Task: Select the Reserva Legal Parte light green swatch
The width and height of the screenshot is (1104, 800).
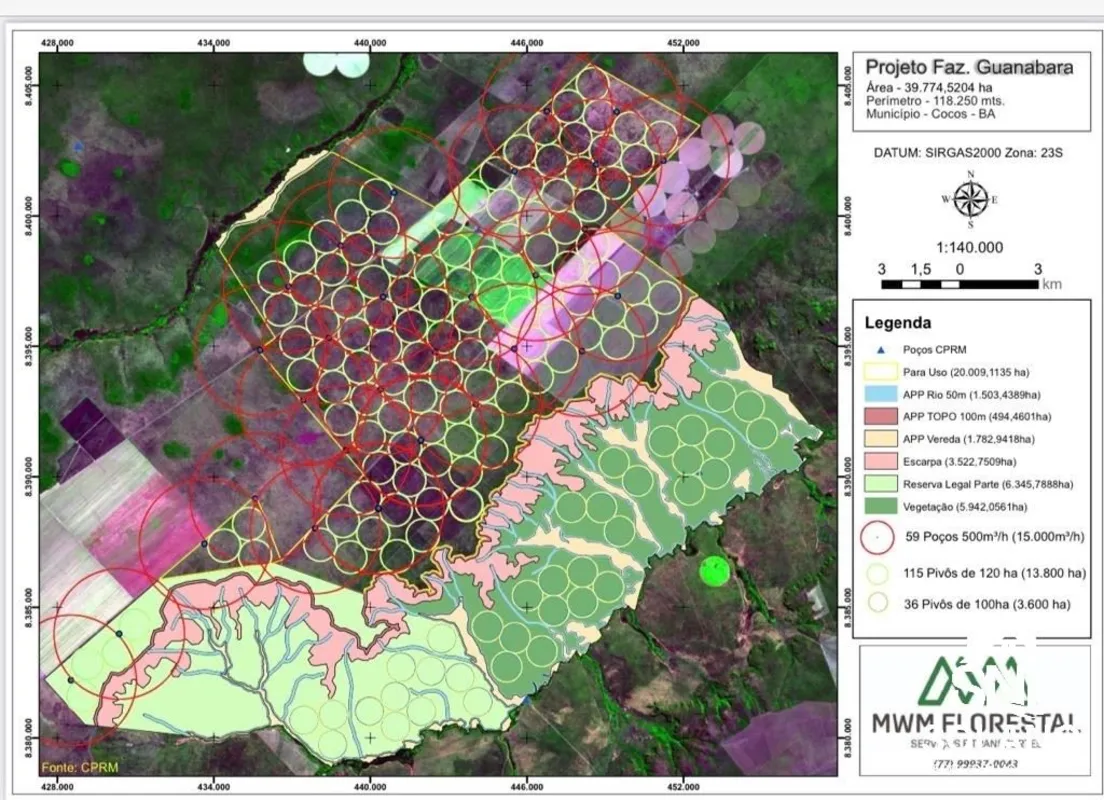Action: (x=876, y=483)
